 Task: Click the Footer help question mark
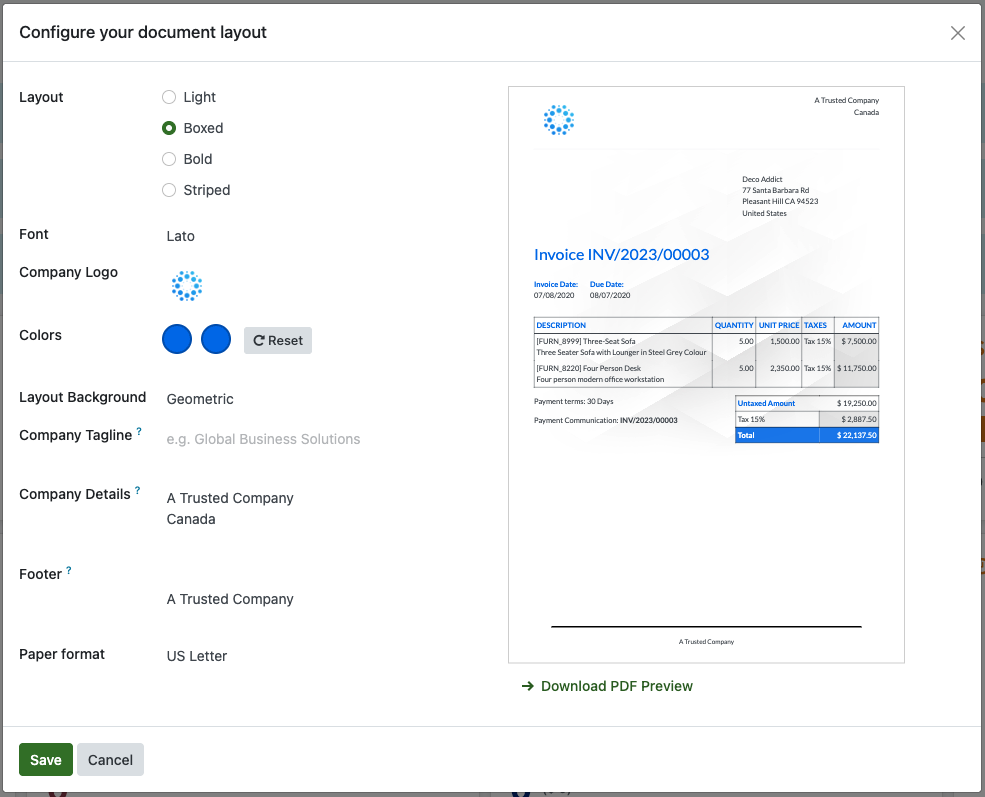tap(69, 570)
